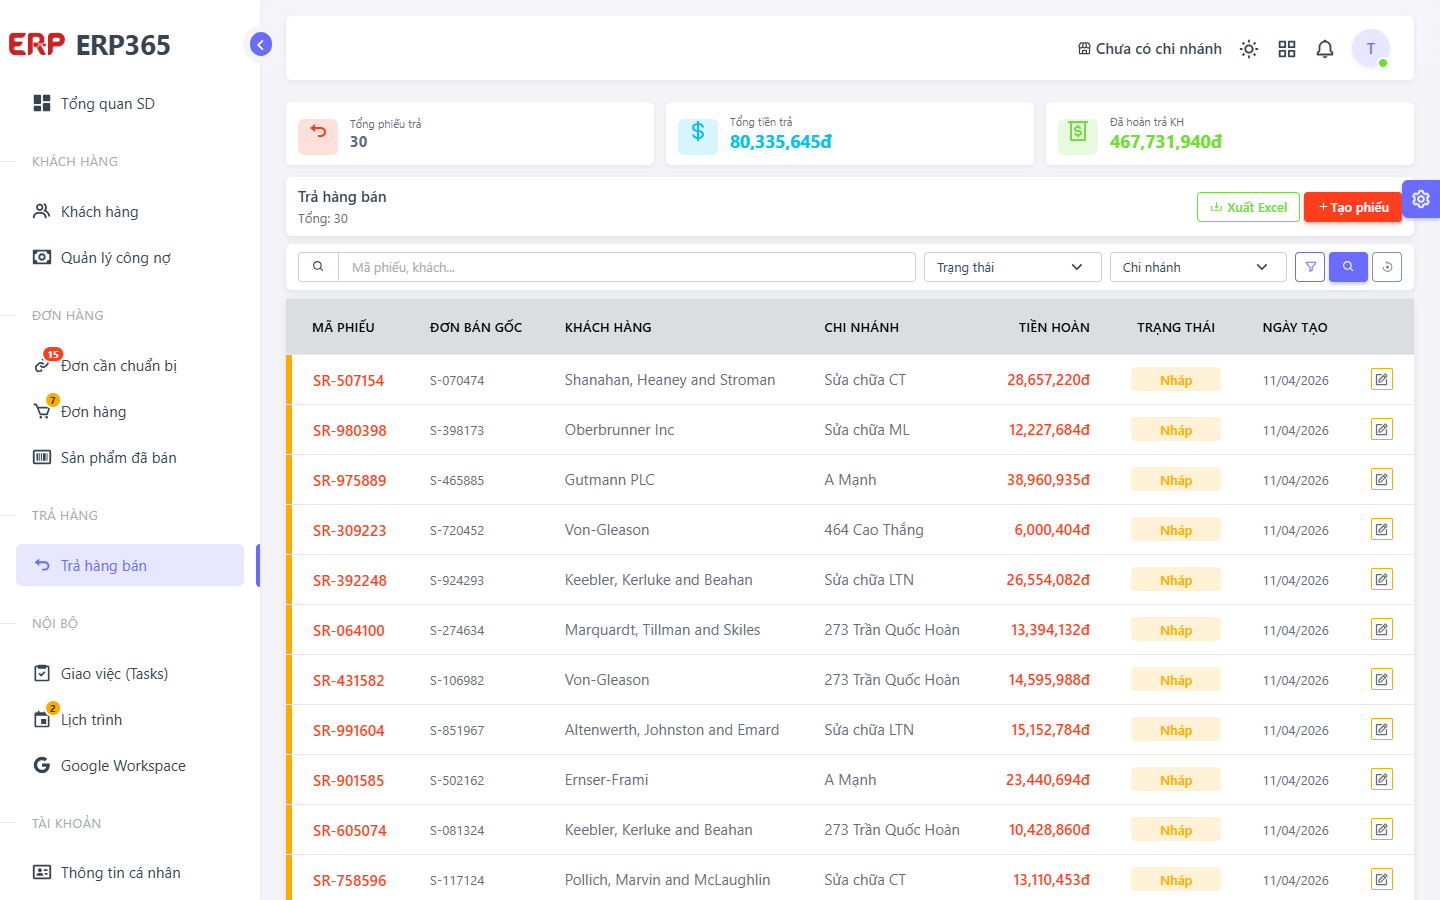
Task: Click the purple search button
Action: tap(1348, 267)
